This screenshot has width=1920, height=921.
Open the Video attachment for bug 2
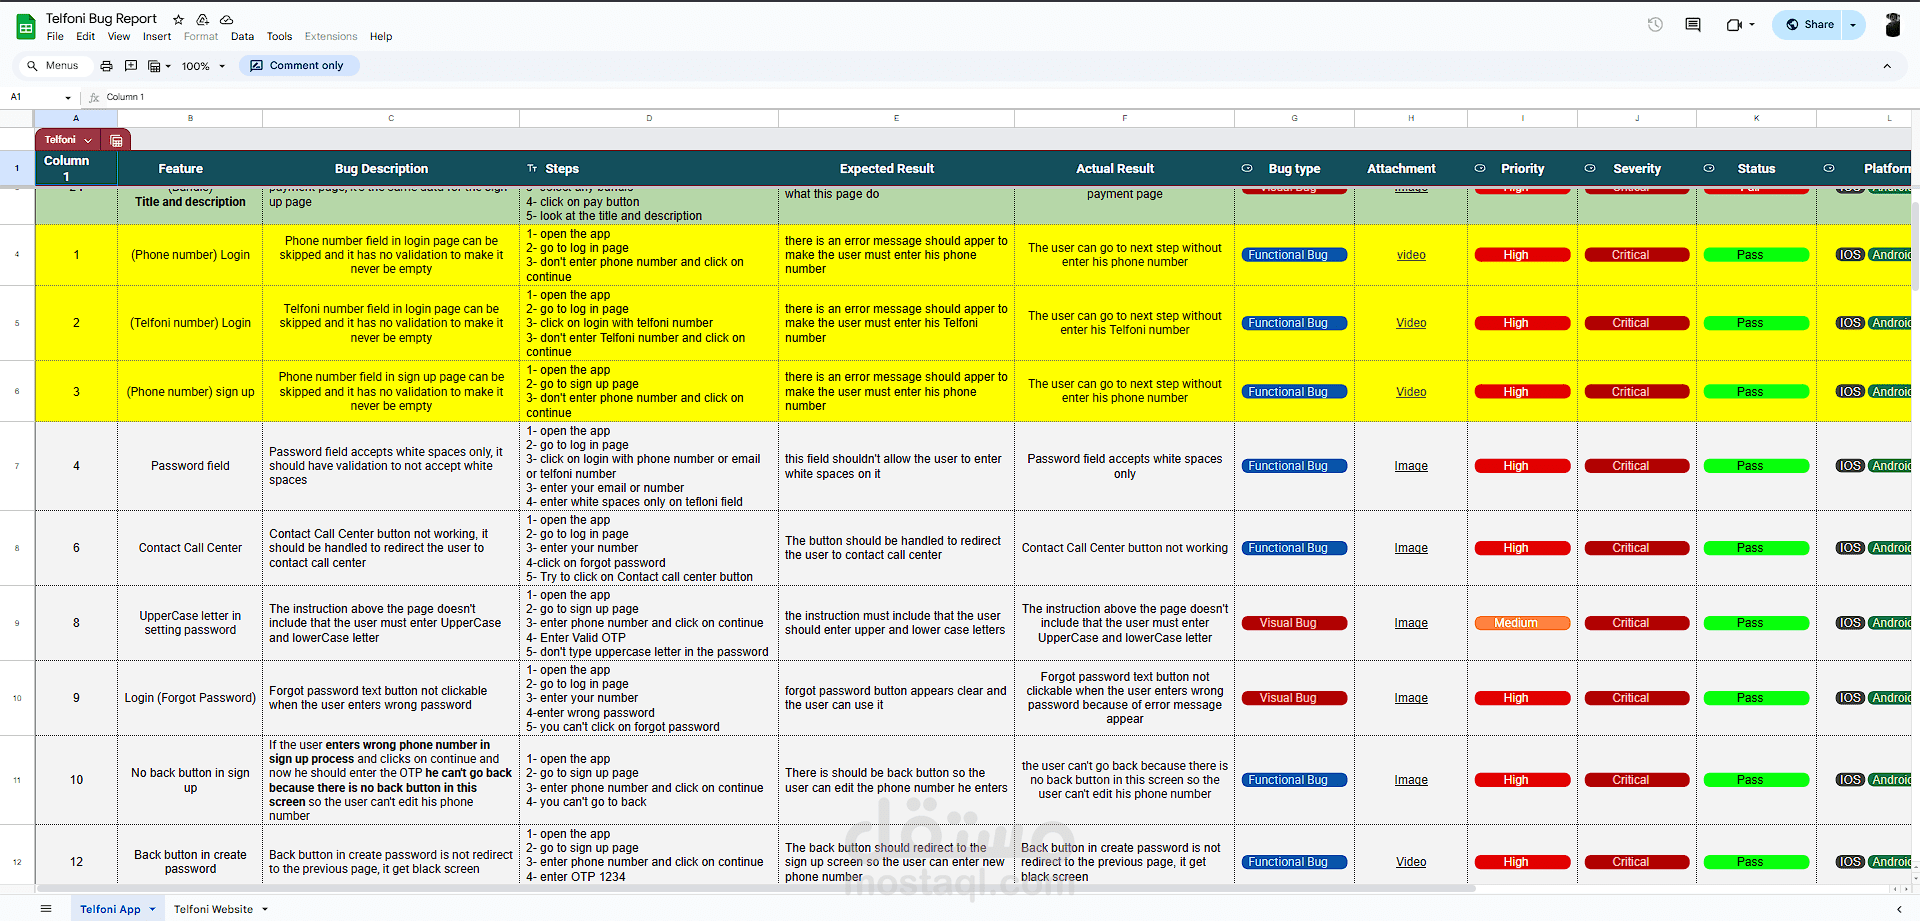pyautogui.click(x=1411, y=323)
